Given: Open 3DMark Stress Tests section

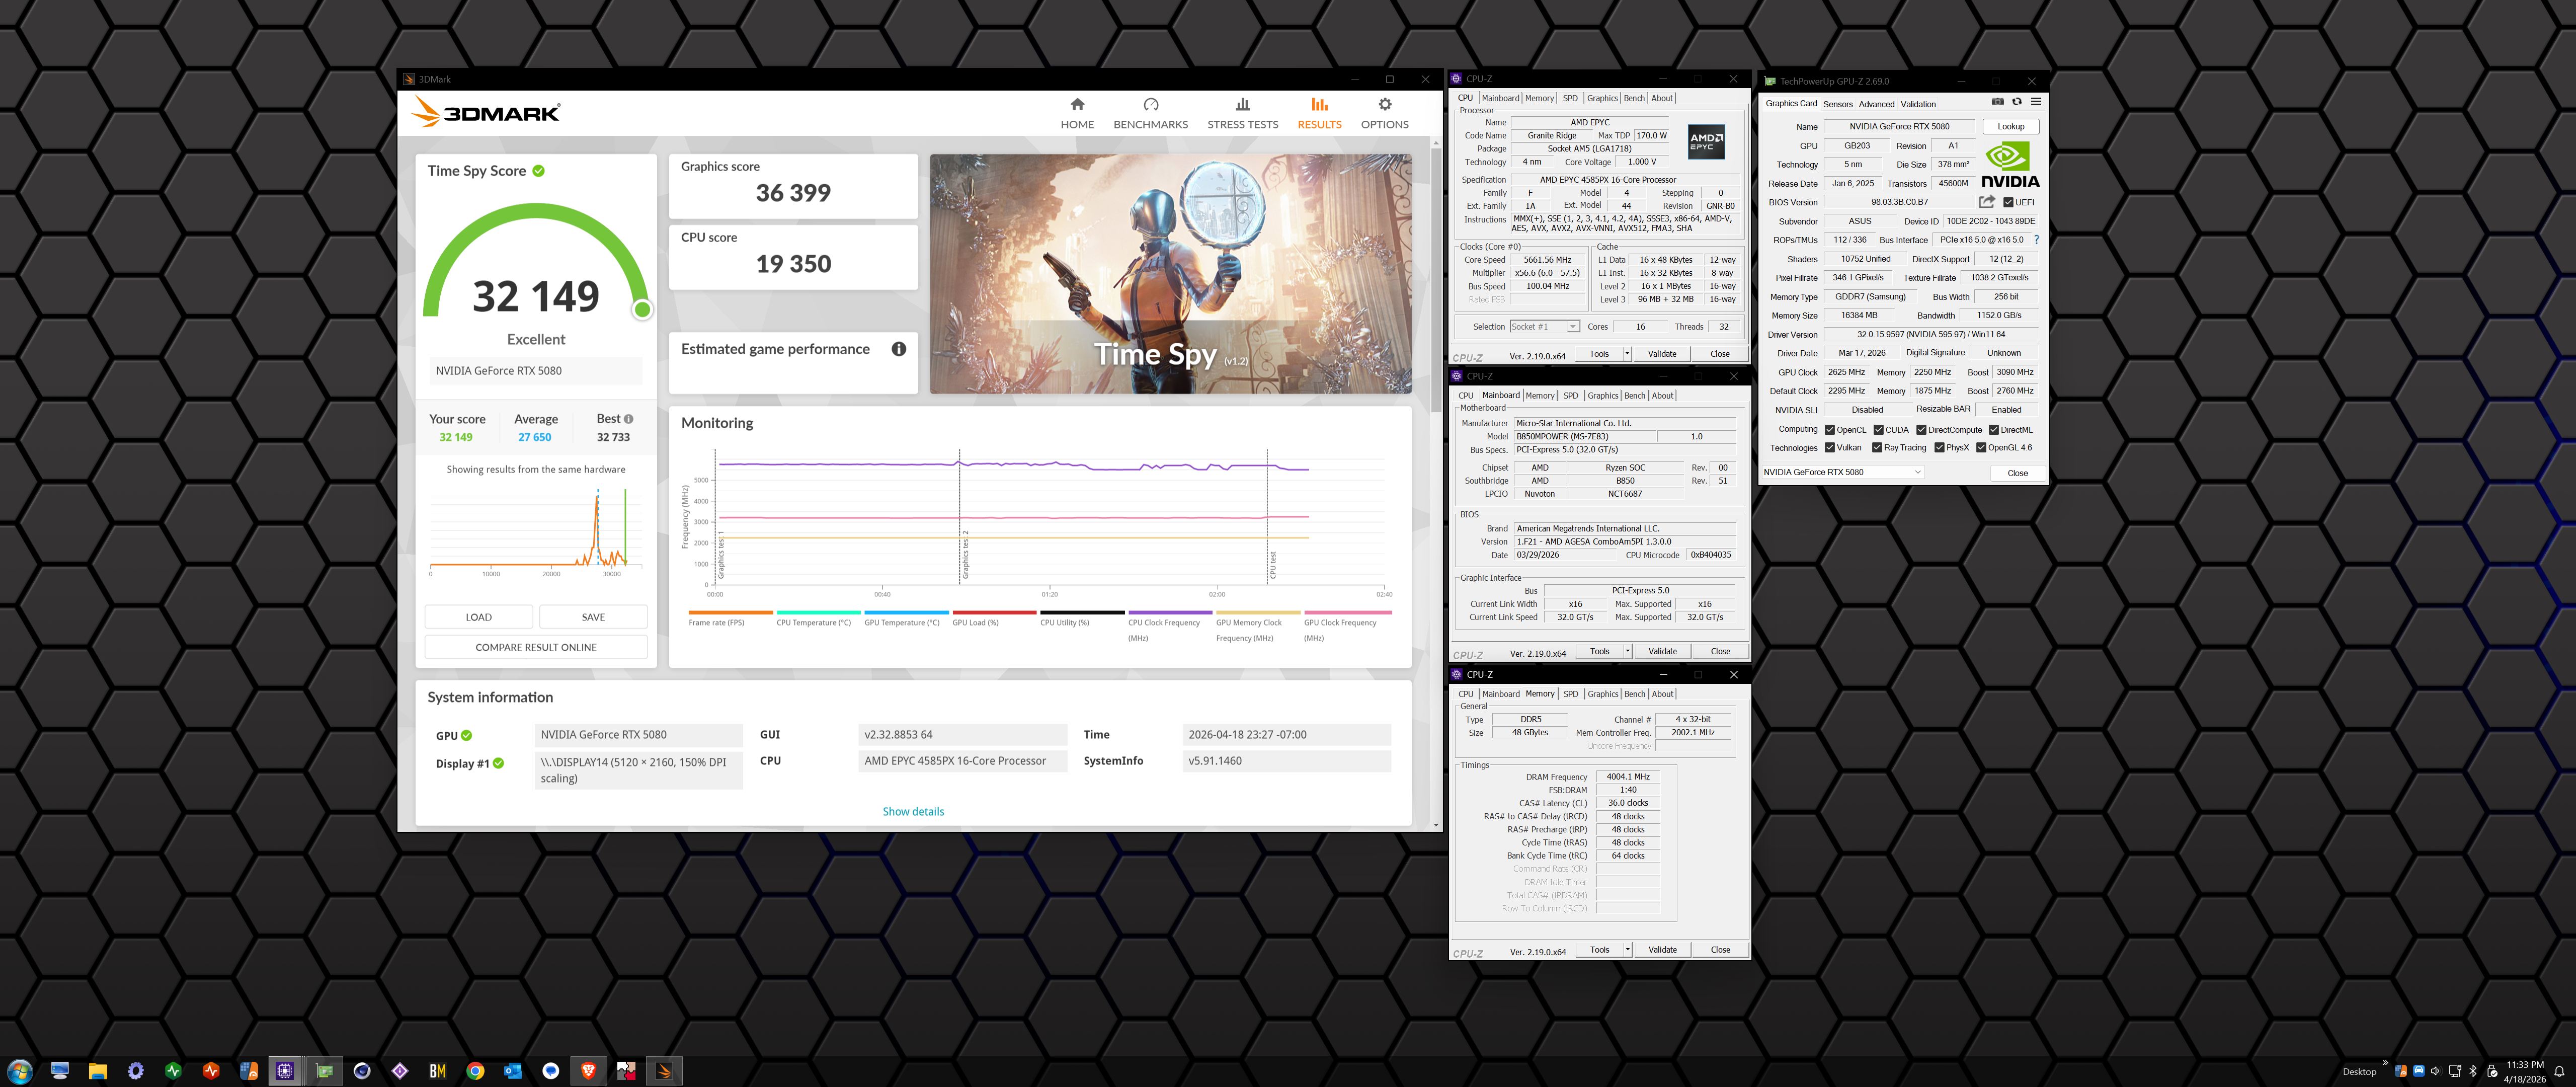Looking at the screenshot, I should point(1242,113).
